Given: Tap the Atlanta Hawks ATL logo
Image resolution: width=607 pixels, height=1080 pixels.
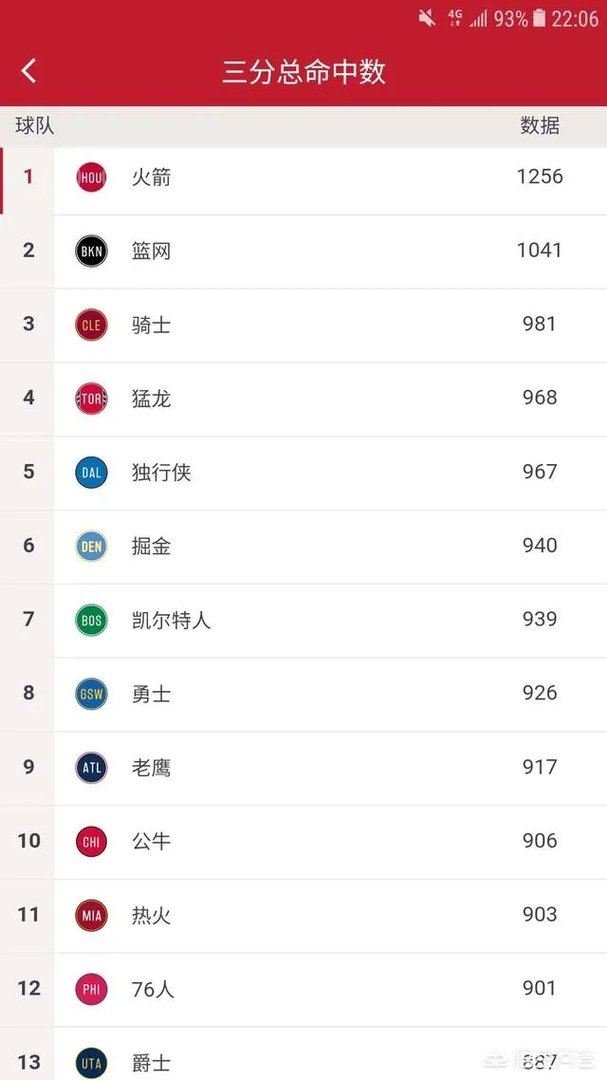Looking at the screenshot, I should click(x=91, y=767).
